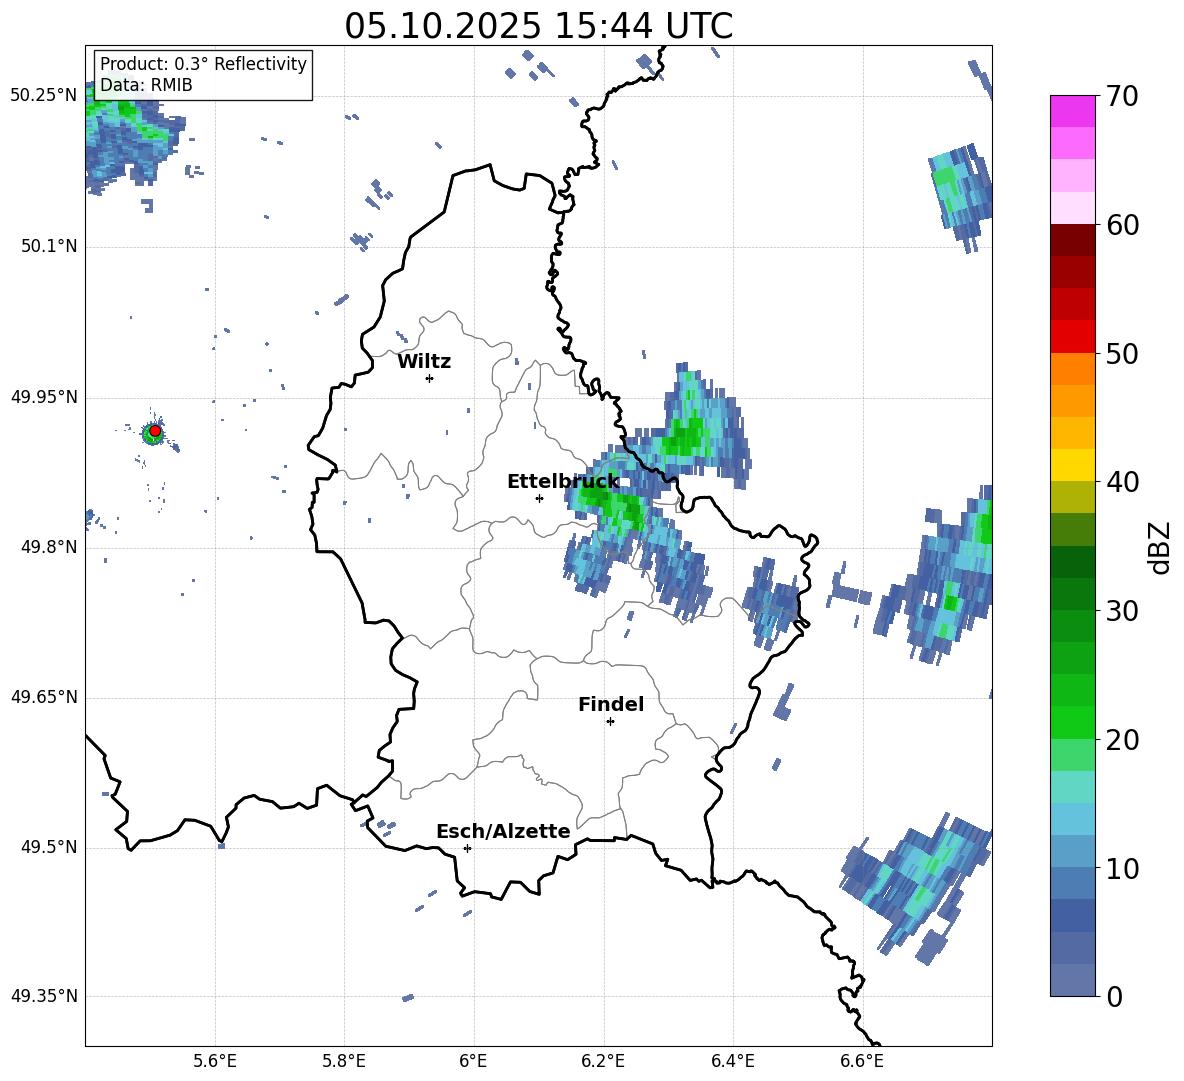Click the 5.6°E longitude label
This screenshot has height=1081, width=1184.
point(214,1061)
